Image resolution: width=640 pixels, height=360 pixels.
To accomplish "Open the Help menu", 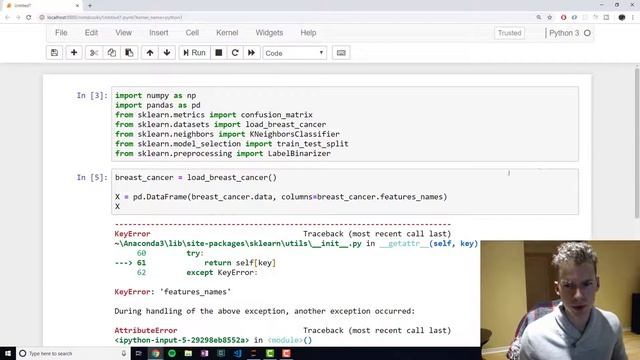I will [308, 33].
